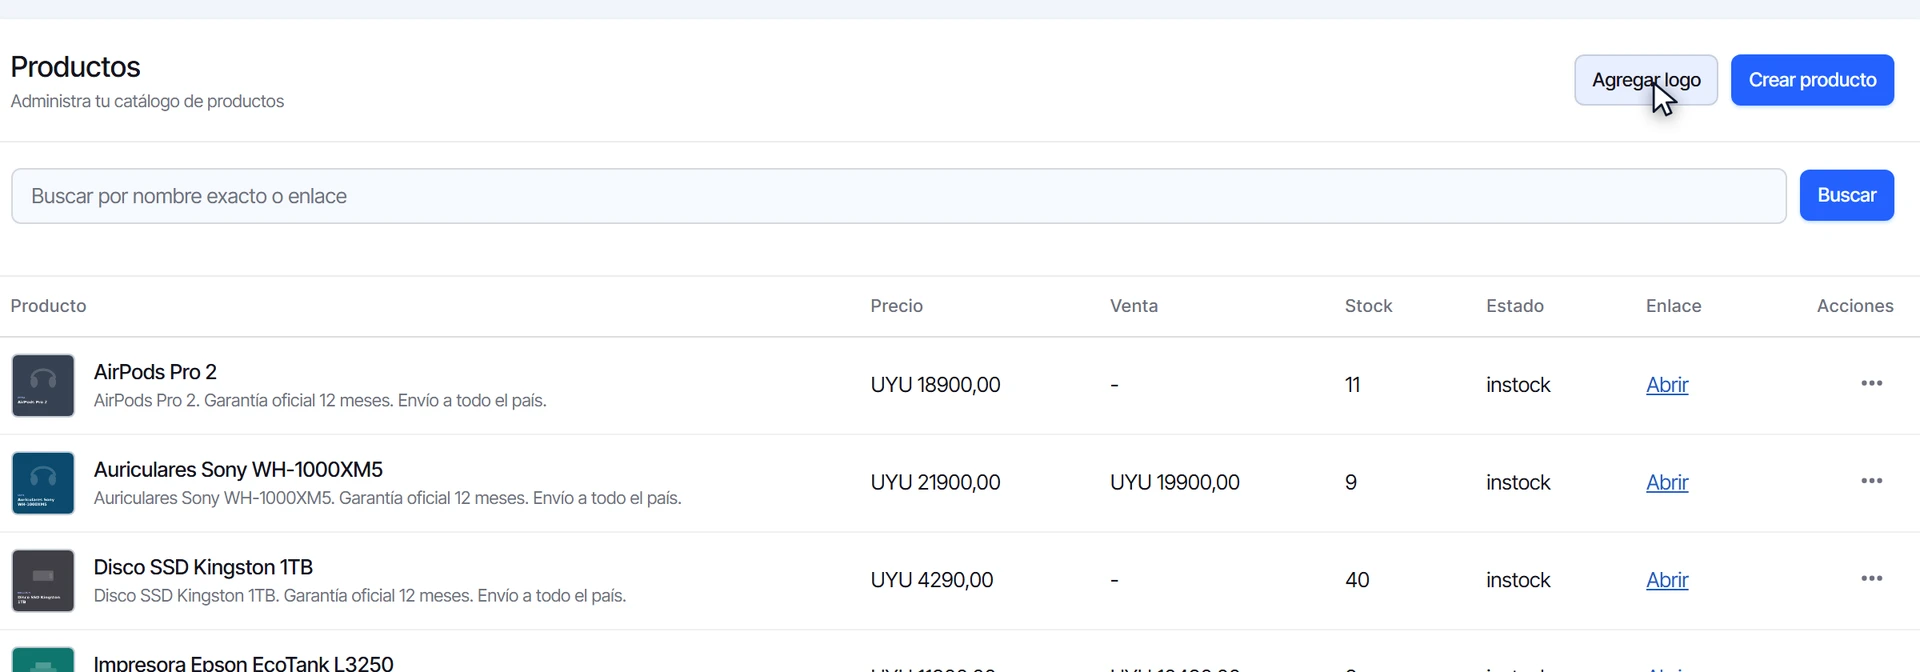Click the Auriculares Sony WH-1000XM5 description text
Image resolution: width=1920 pixels, height=672 pixels.
(387, 498)
